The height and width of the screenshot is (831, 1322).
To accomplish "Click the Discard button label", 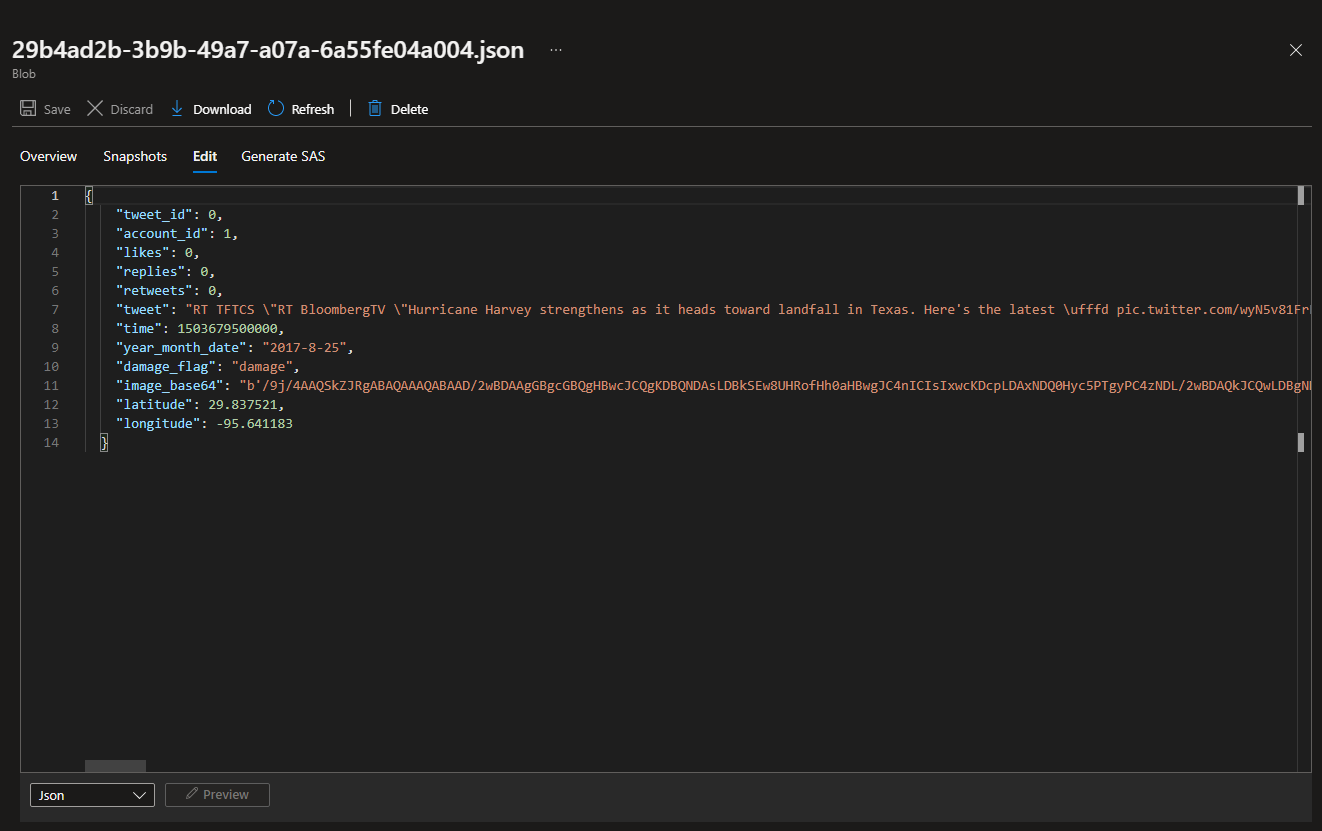I will pos(132,109).
